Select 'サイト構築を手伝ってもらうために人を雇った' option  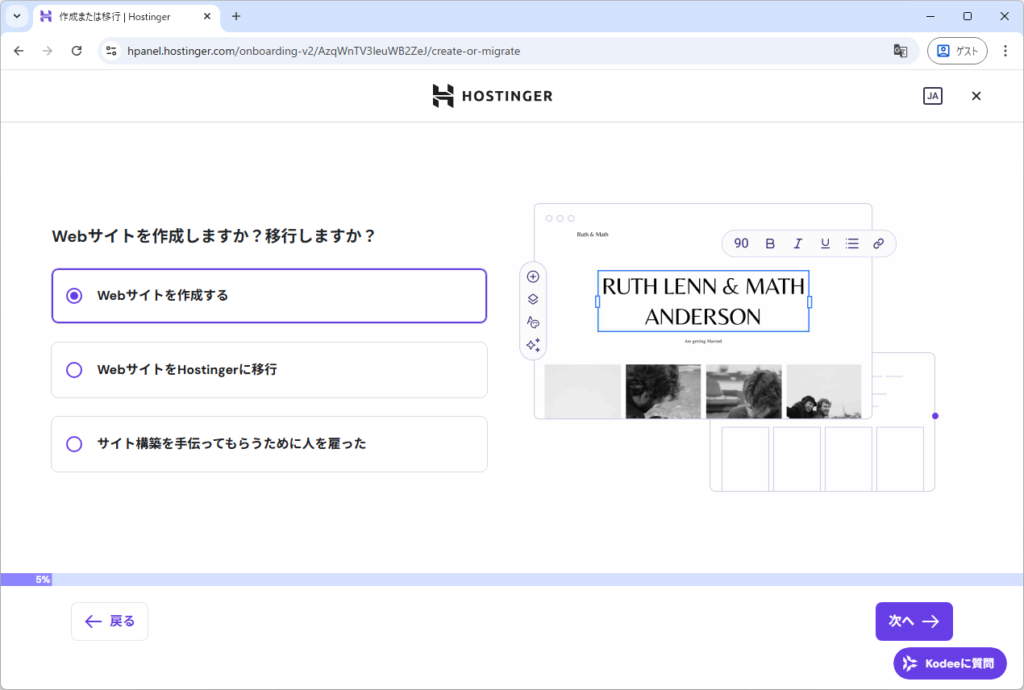coord(74,444)
